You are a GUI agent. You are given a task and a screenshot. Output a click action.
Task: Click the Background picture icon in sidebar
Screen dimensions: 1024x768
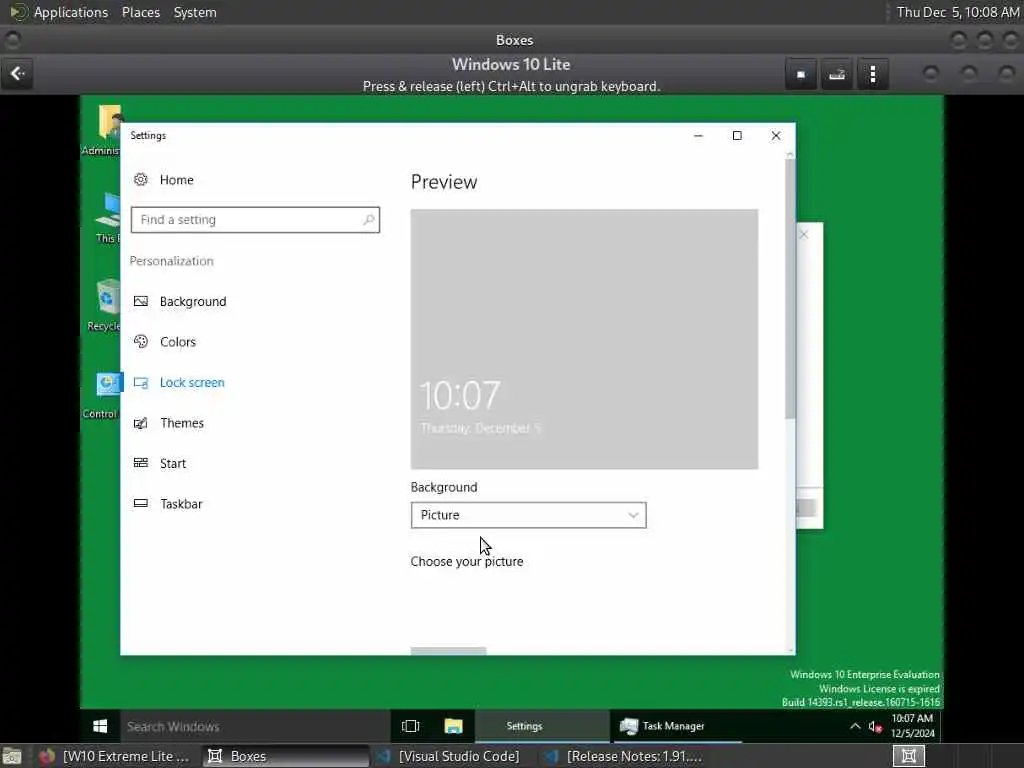click(x=140, y=301)
